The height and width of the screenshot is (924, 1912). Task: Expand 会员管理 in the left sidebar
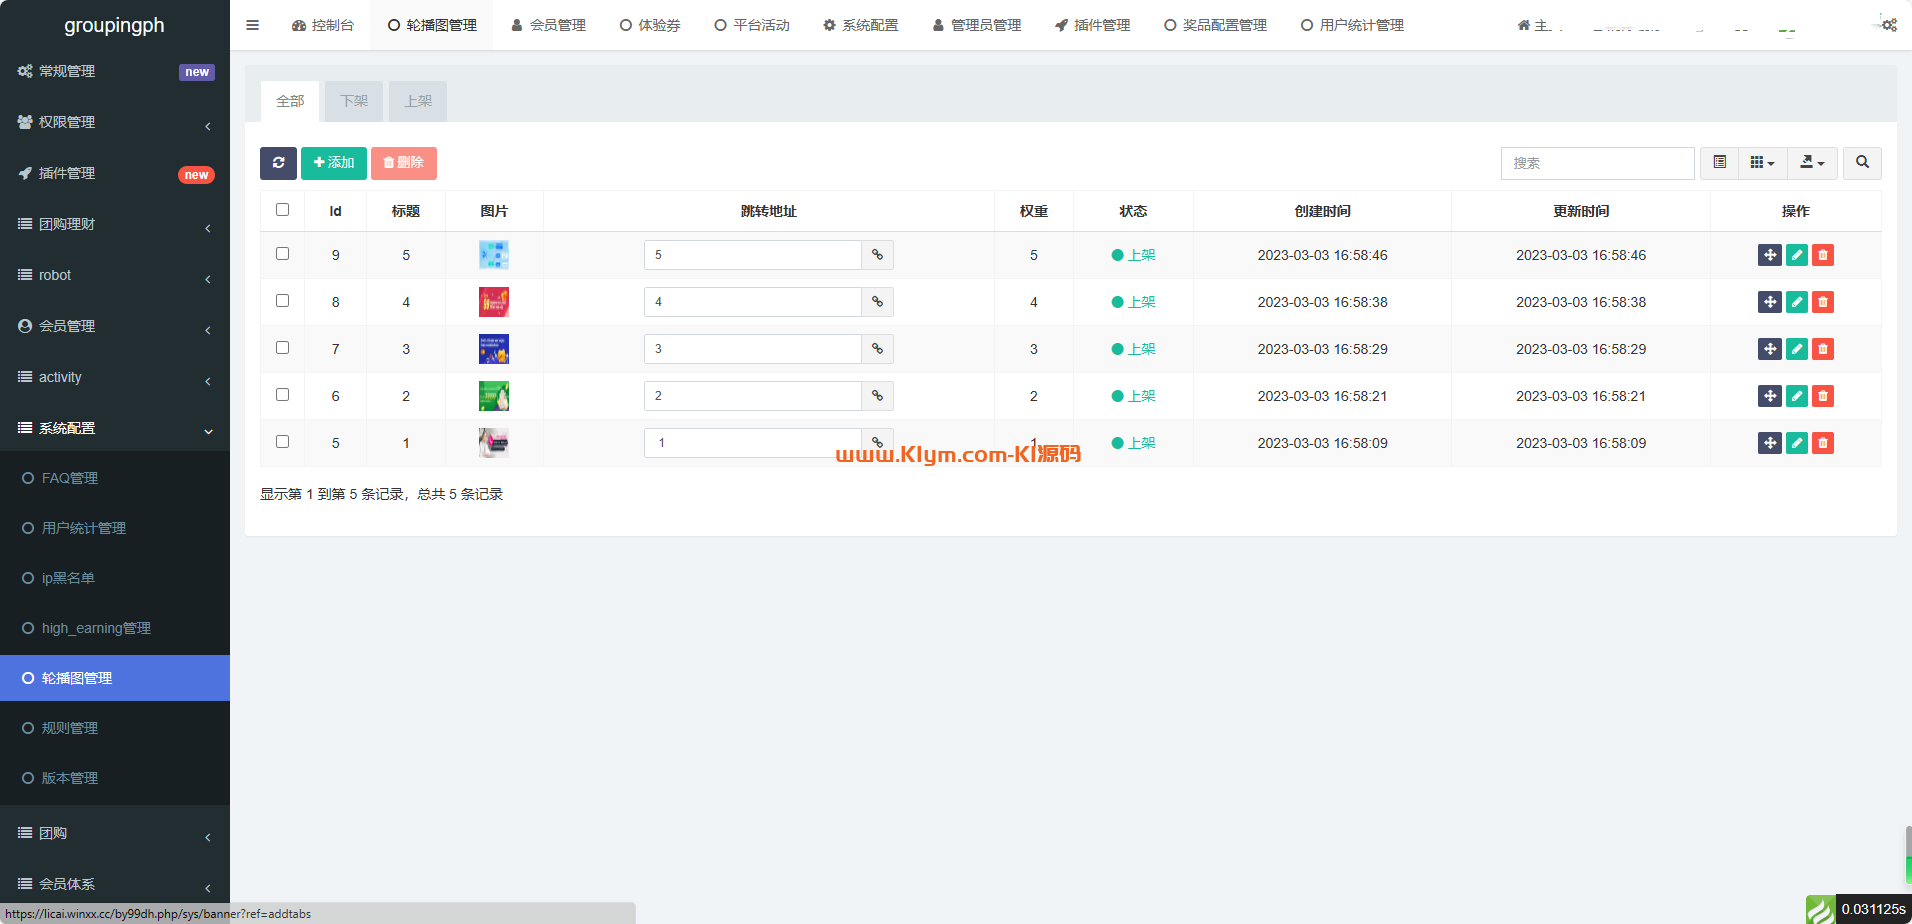click(115, 326)
